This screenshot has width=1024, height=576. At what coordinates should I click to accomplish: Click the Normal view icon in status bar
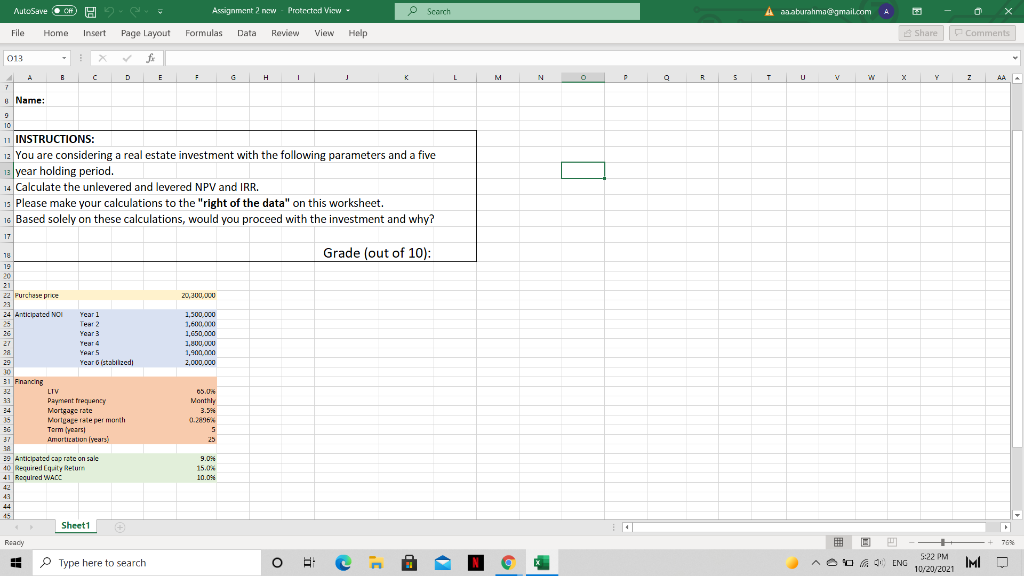coord(838,541)
